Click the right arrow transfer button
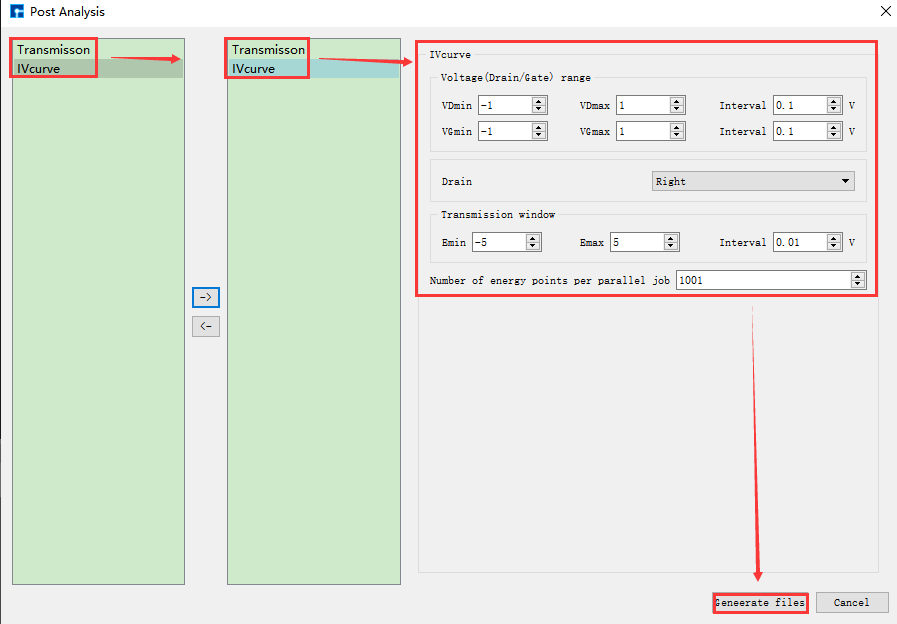 pyautogui.click(x=205, y=297)
